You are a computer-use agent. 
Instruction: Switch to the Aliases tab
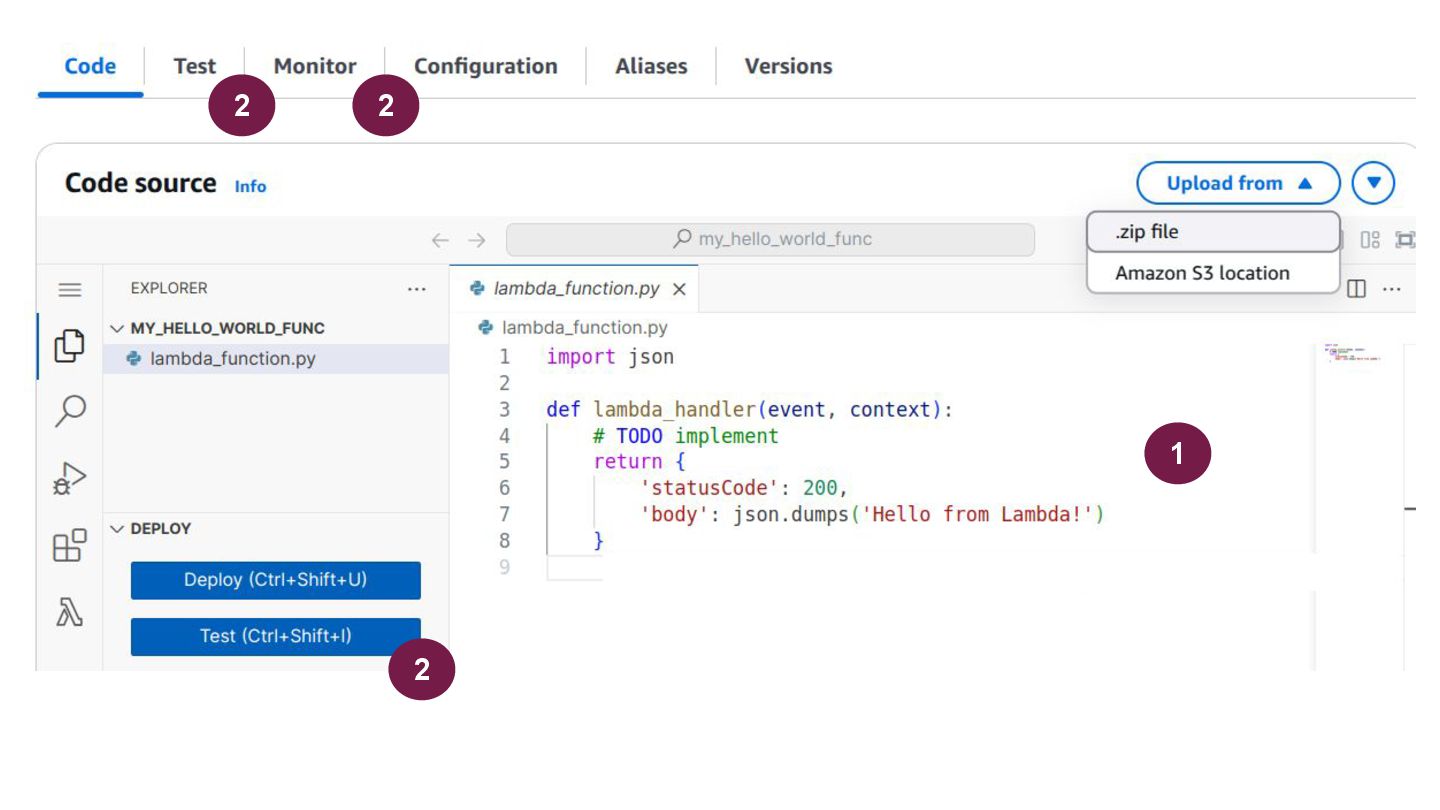(651, 66)
